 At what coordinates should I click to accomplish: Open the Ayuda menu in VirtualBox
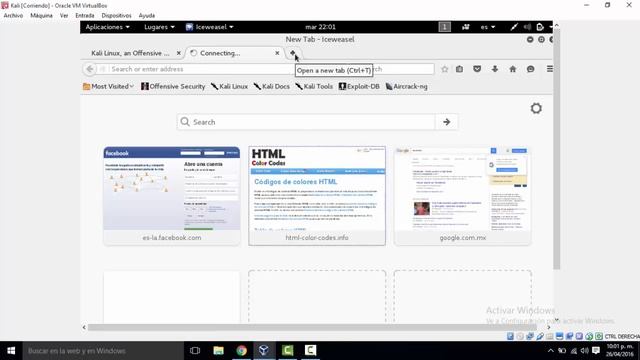(147, 16)
